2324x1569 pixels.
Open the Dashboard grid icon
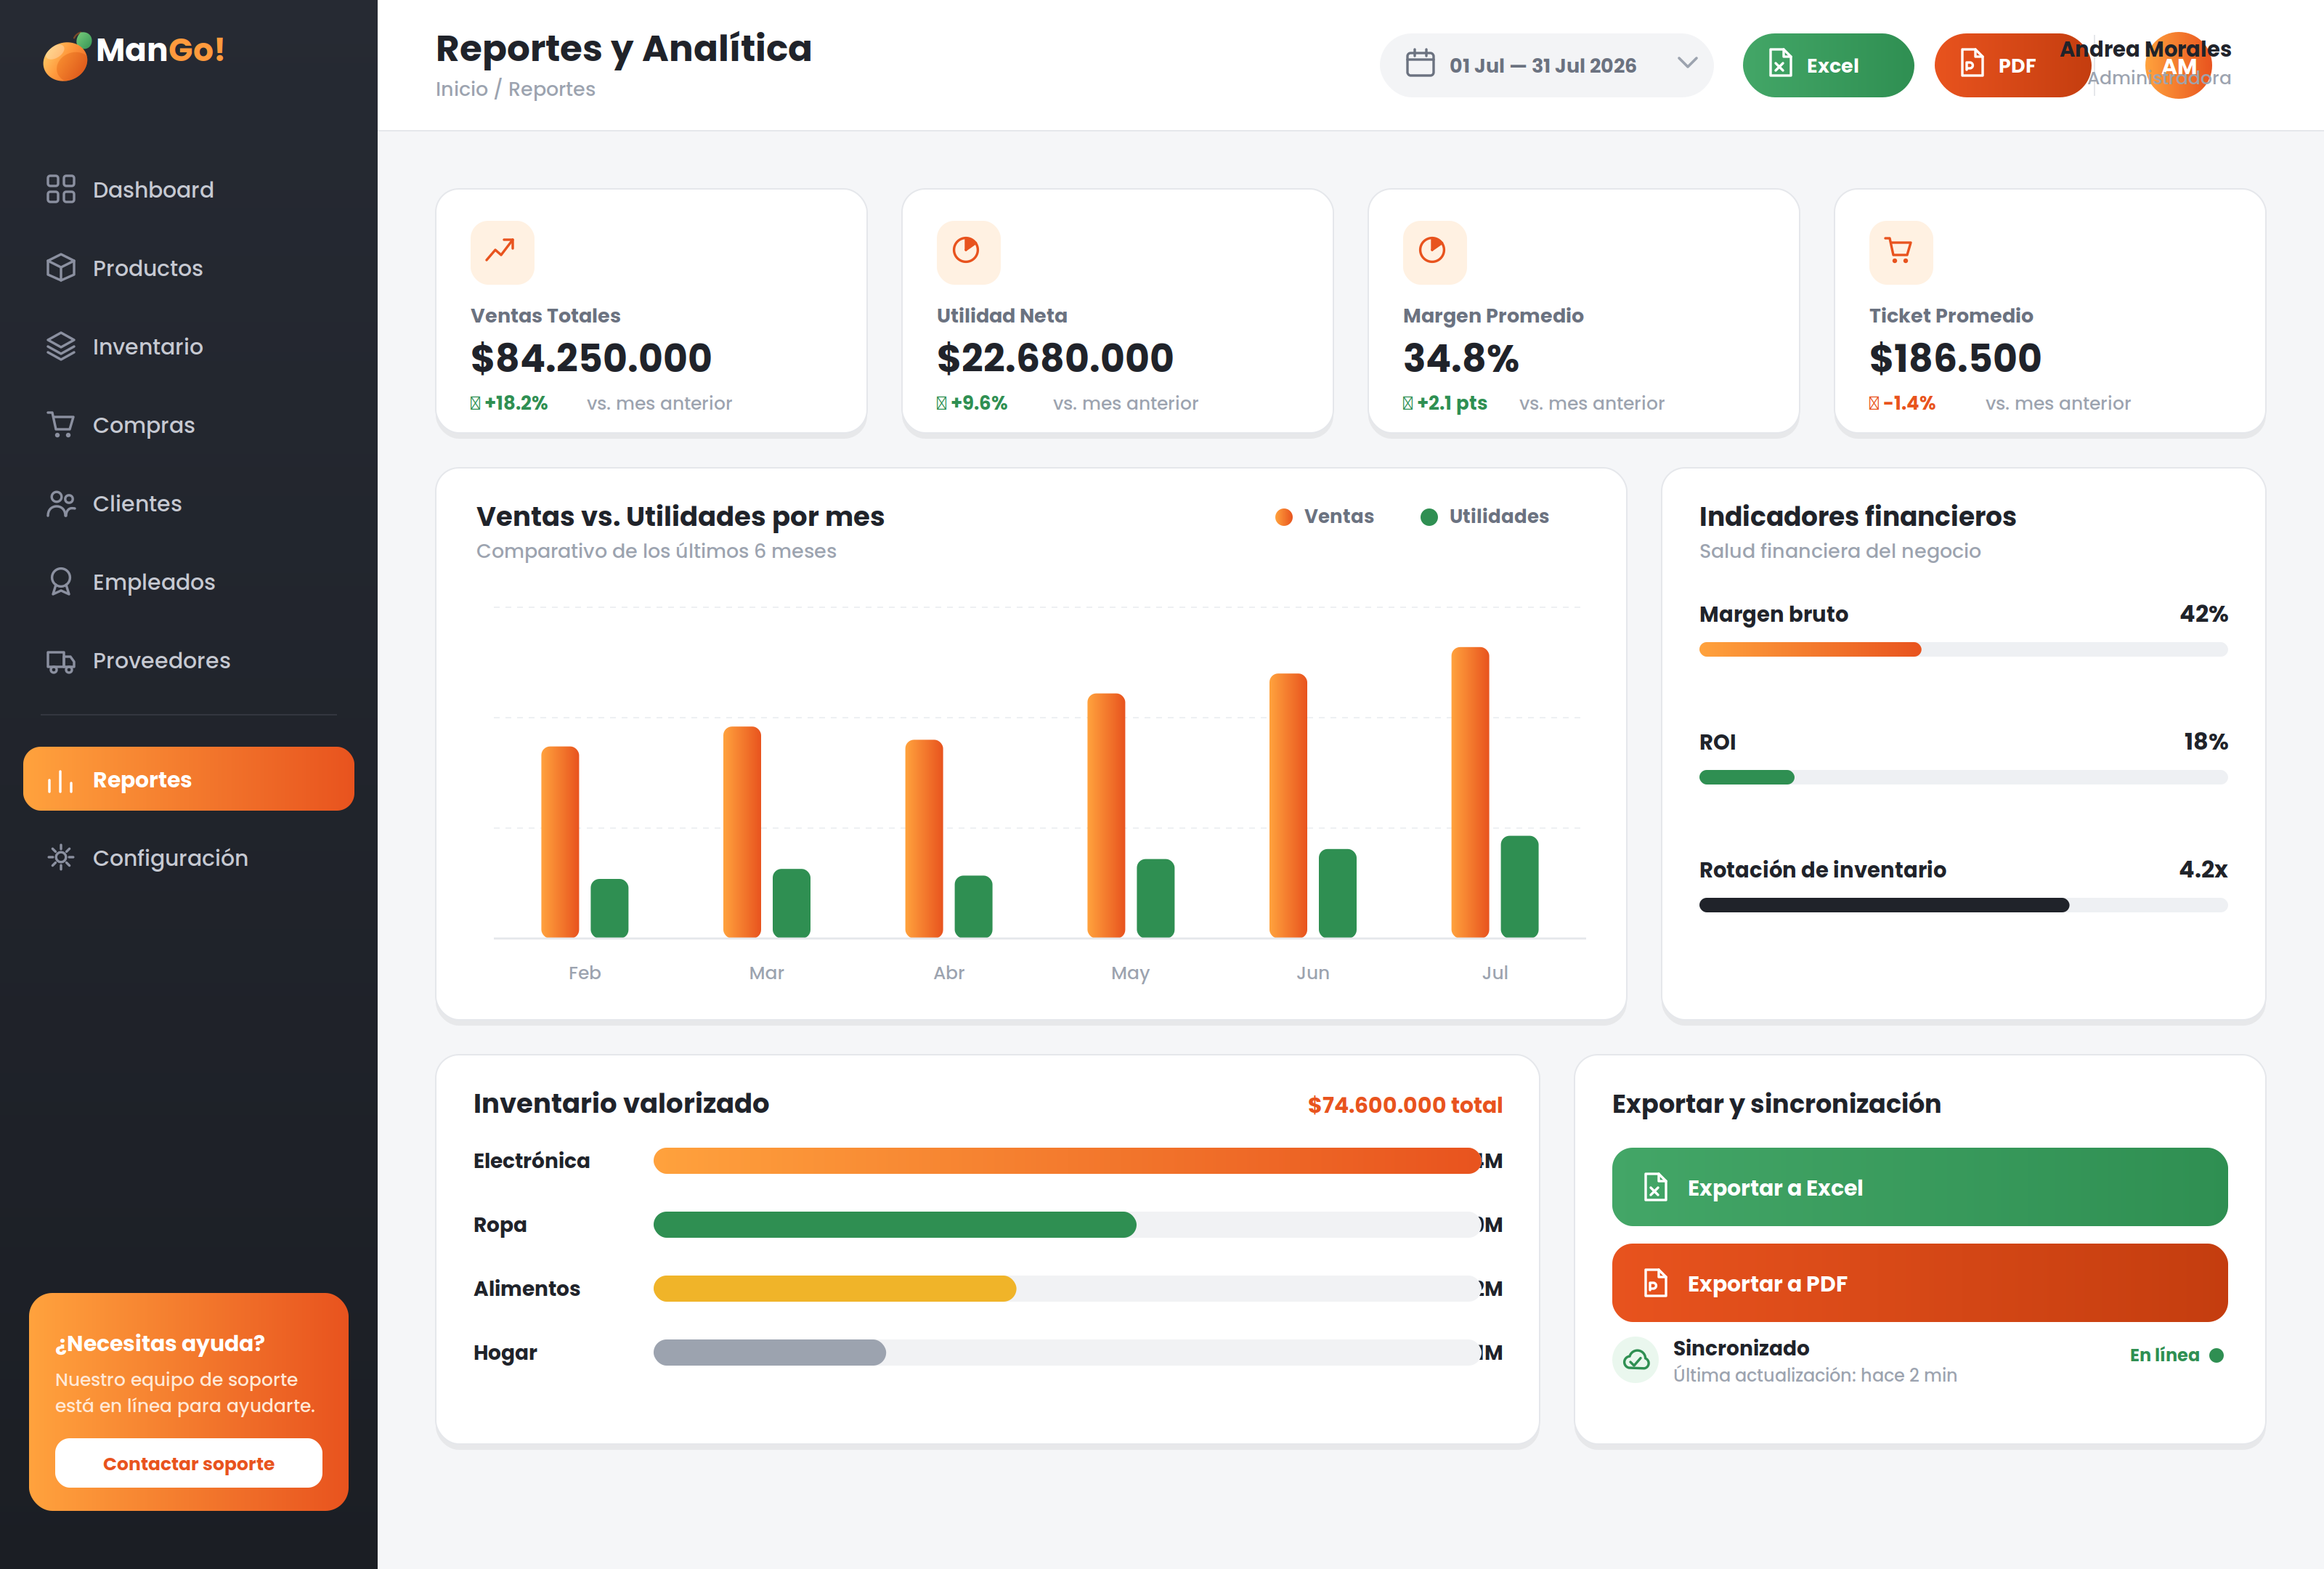click(61, 189)
